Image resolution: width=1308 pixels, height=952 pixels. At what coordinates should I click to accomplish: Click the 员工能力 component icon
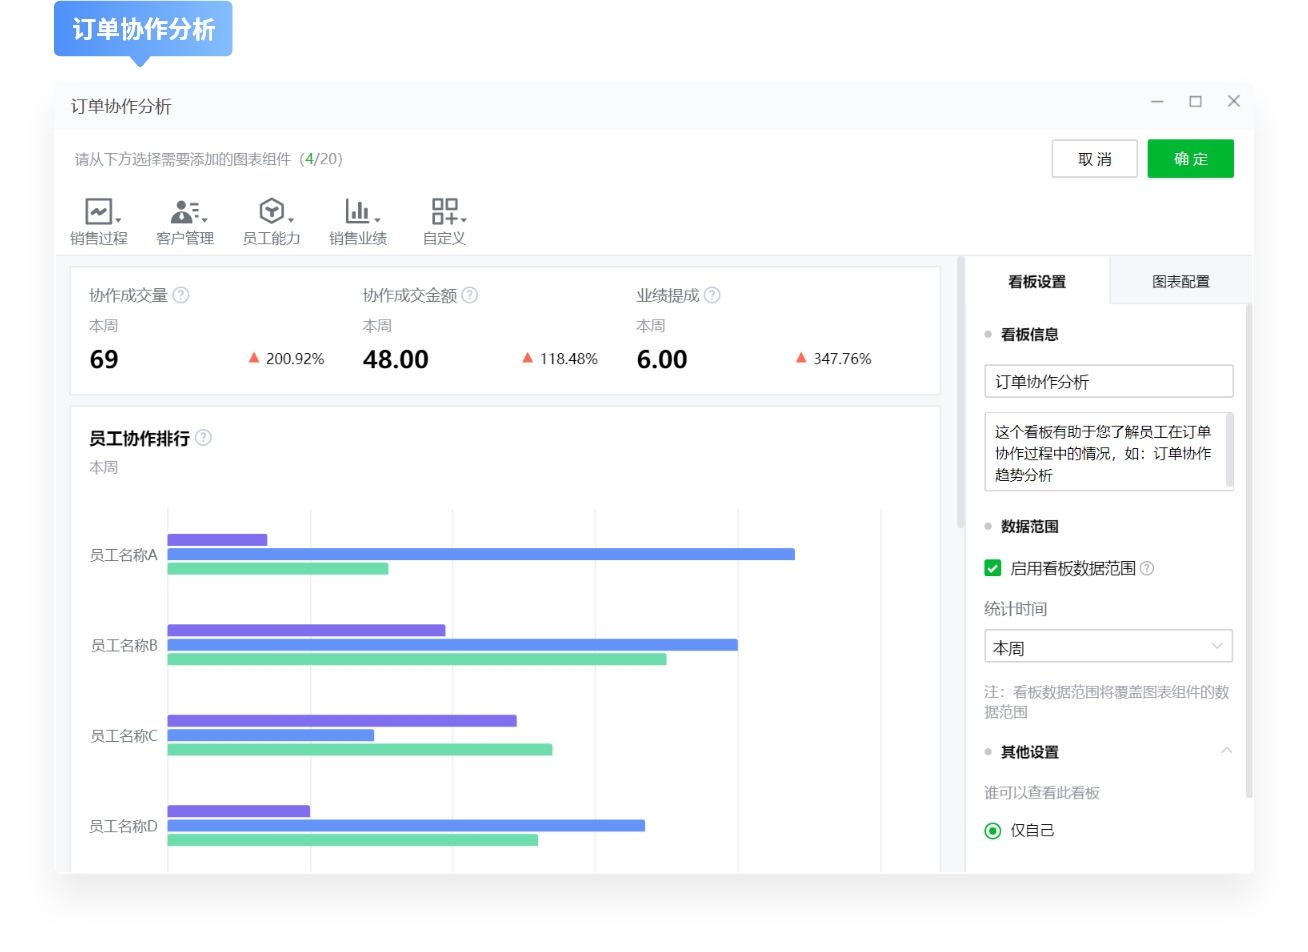(x=270, y=211)
